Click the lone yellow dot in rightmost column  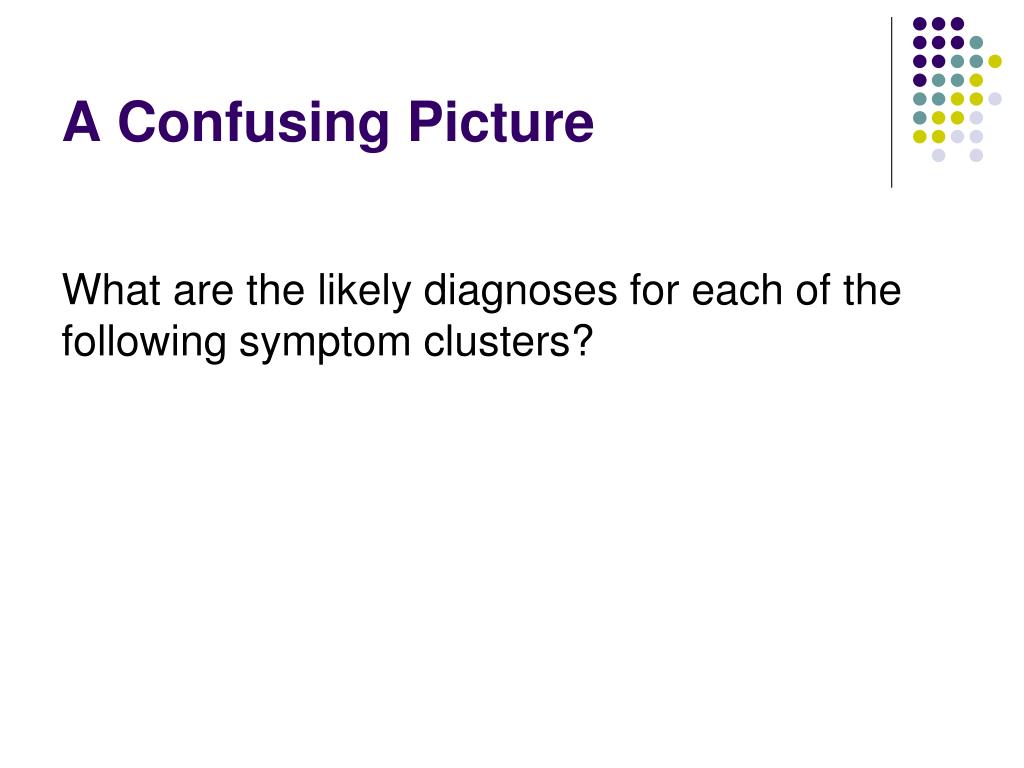(x=995, y=61)
